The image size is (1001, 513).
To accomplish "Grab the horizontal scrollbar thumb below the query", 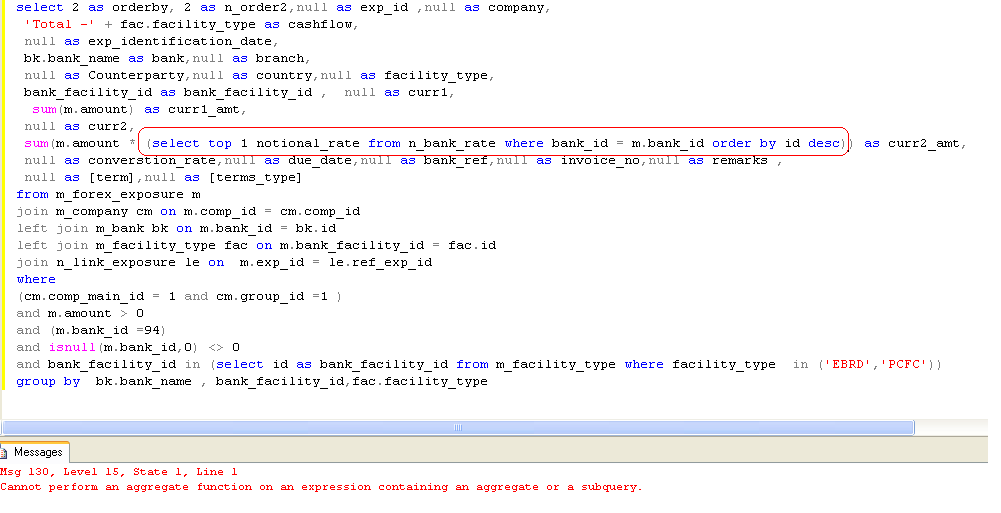I will (x=458, y=428).
